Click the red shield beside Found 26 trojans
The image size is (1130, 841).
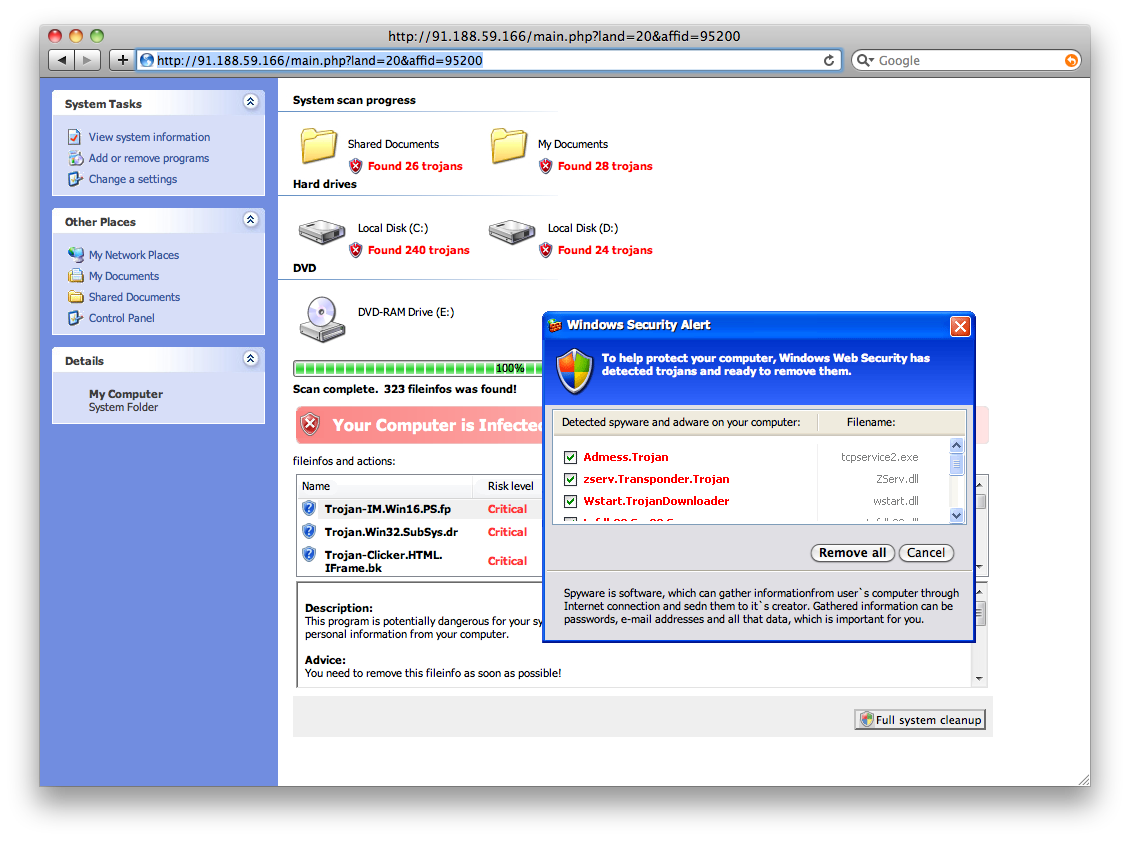point(356,166)
